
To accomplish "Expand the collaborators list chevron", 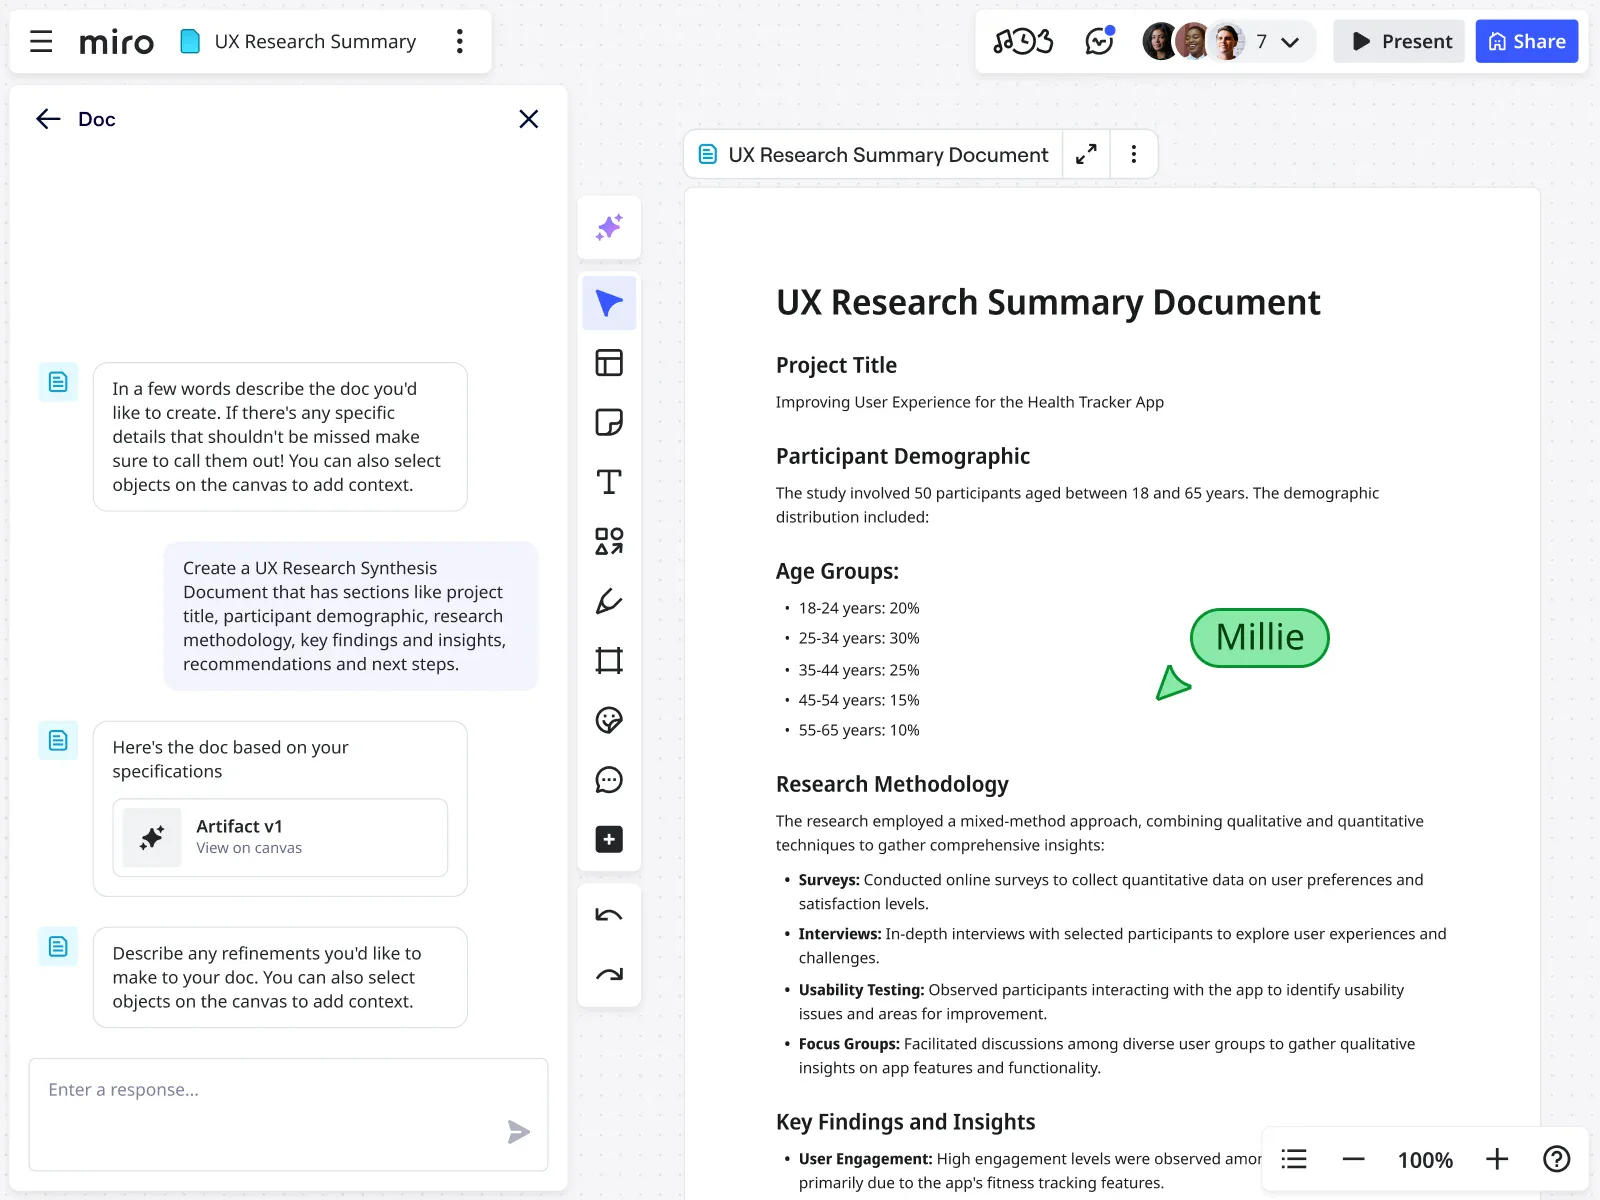I will [1290, 42].
